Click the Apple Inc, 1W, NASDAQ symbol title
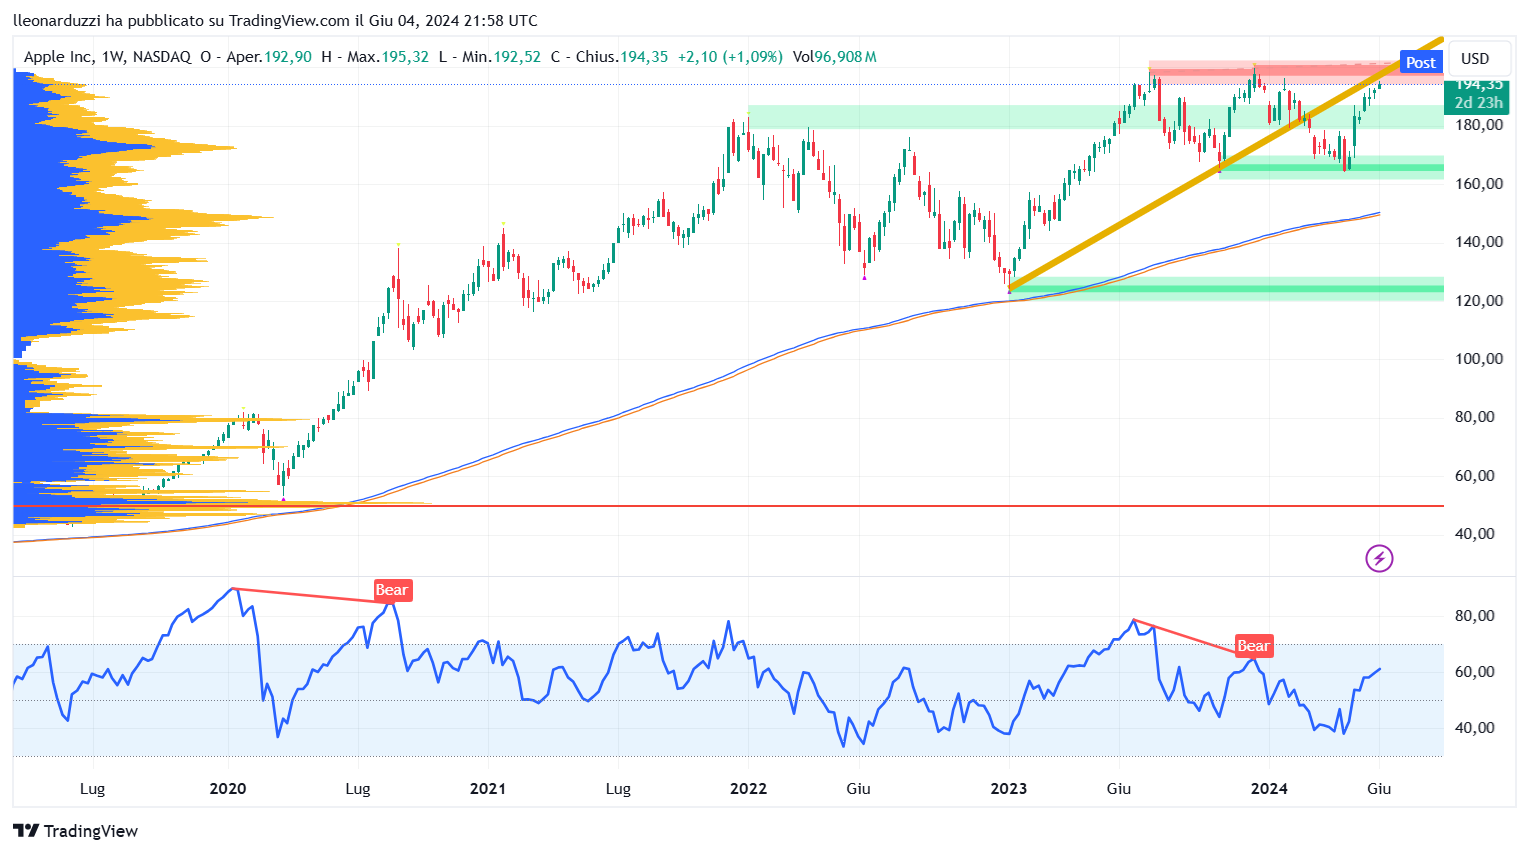Image resolution: width=1529 pixels, height=854 pixels. (107, 57)
